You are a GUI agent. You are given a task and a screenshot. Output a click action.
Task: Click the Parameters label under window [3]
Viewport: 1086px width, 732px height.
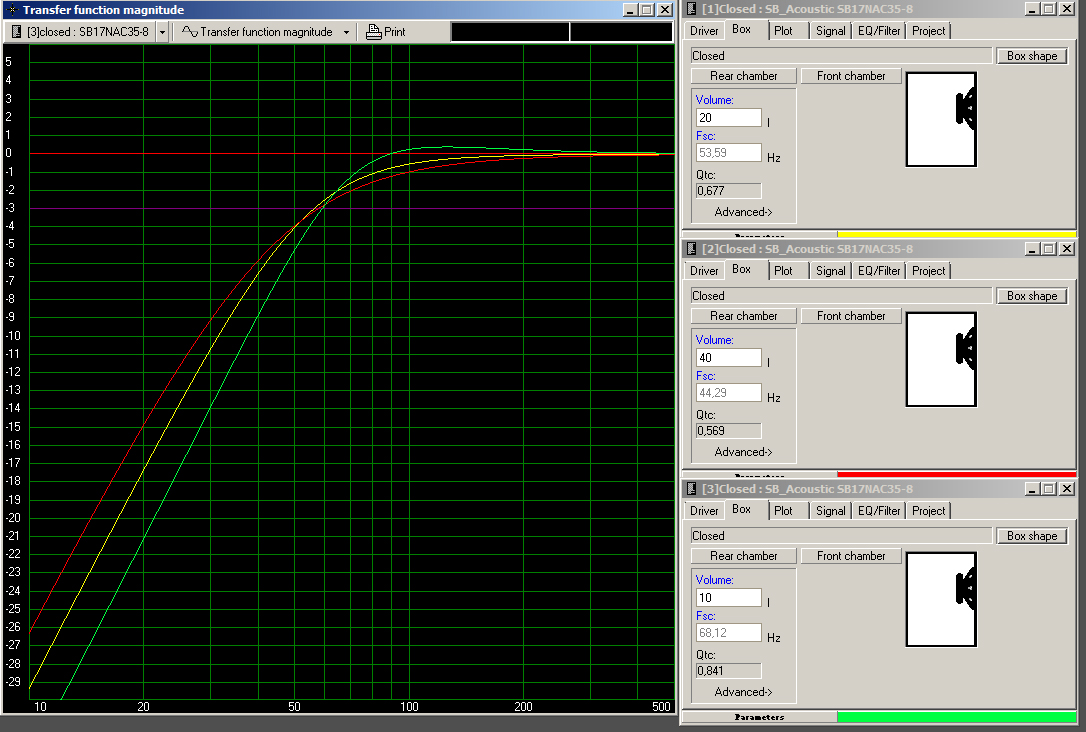tap(759, 717)
